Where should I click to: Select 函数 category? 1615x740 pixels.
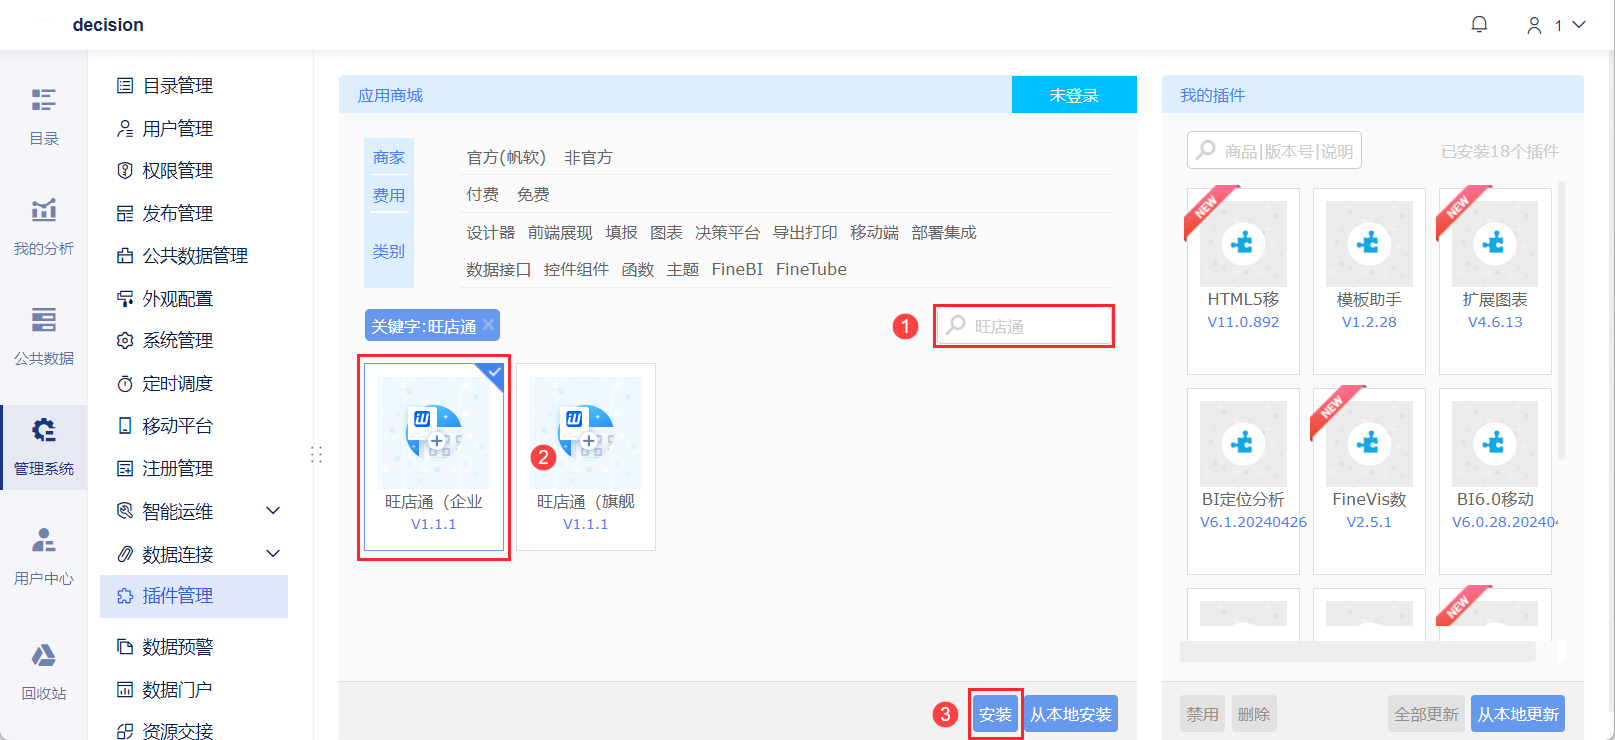(x=637, y=269)
